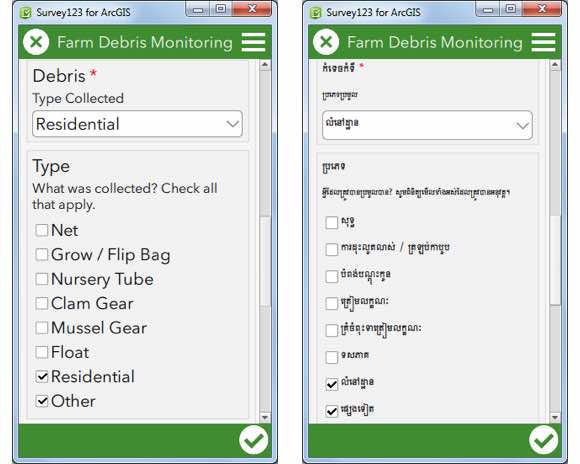
Task: Click the right window's Survey123 app icon
Action: pos(316,13)
